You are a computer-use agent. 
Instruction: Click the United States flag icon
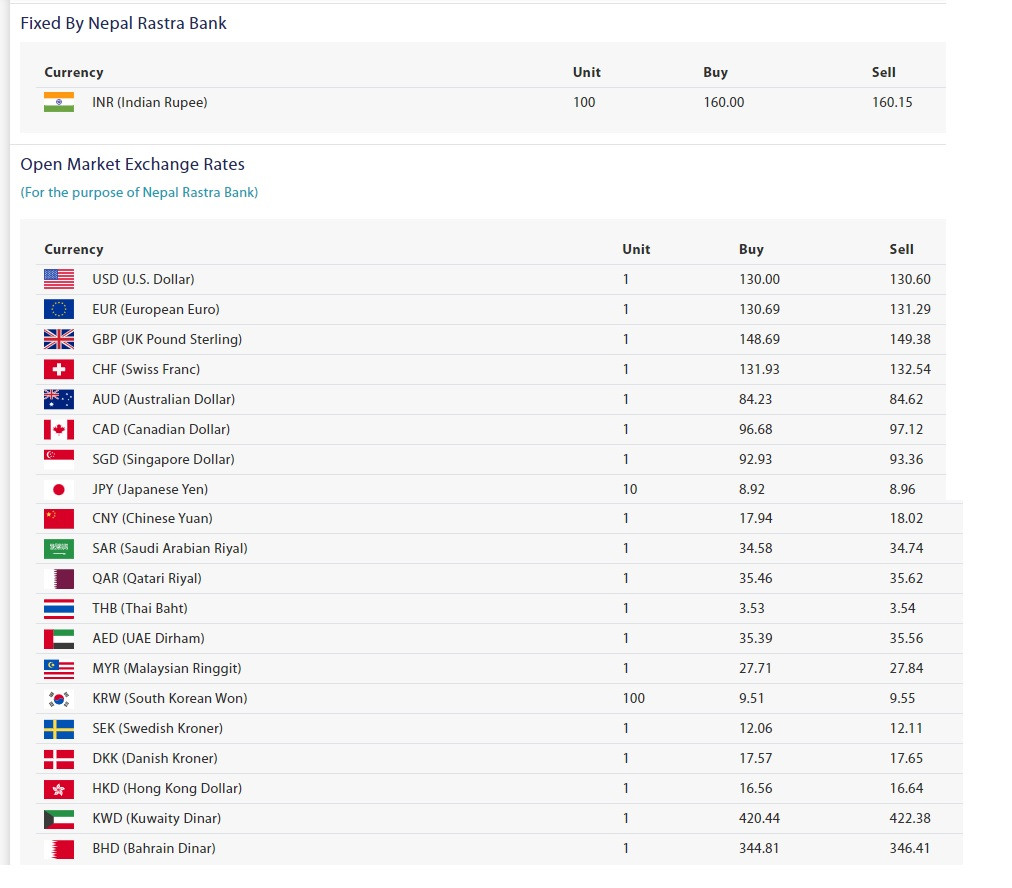[59, 279]
